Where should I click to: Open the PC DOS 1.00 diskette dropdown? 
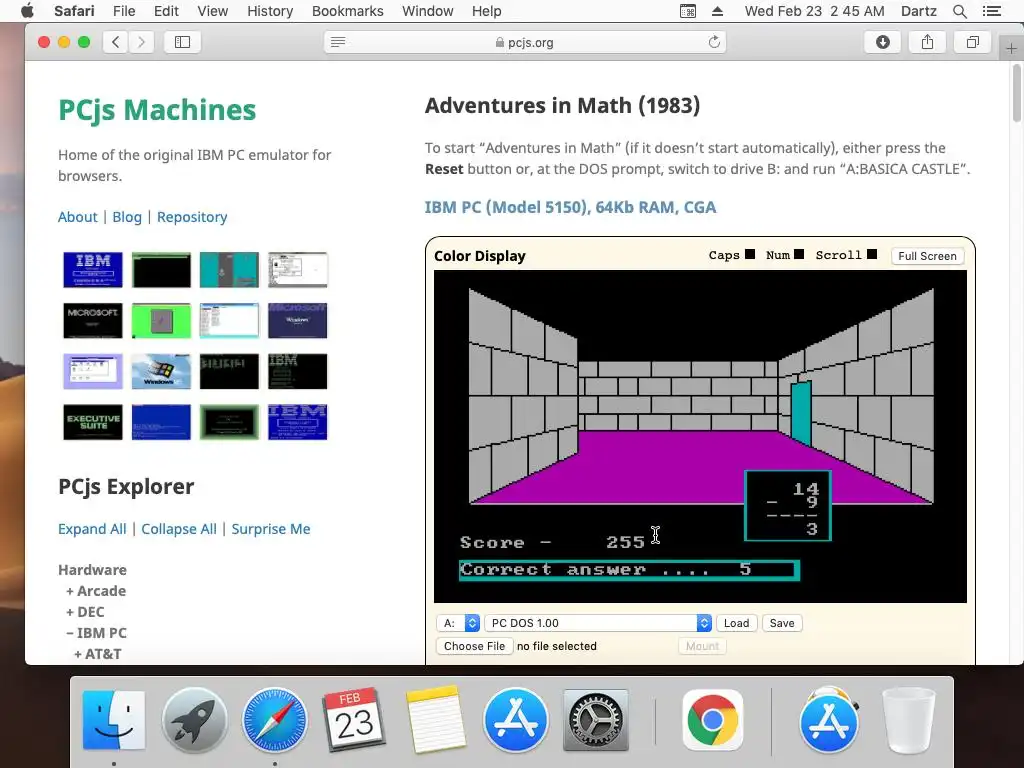tap(598, 623)
